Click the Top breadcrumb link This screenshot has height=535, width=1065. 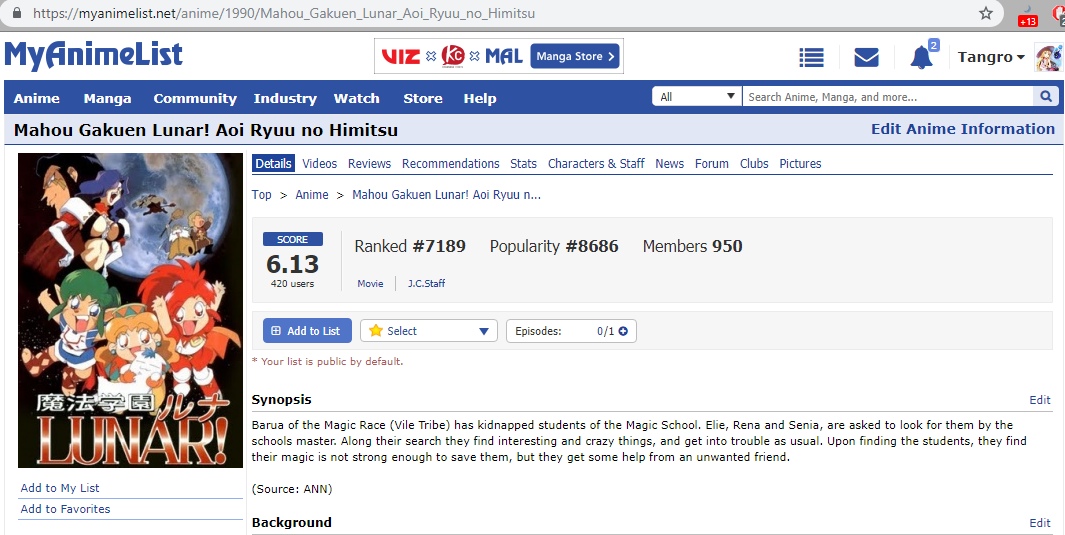click(261, 195)
